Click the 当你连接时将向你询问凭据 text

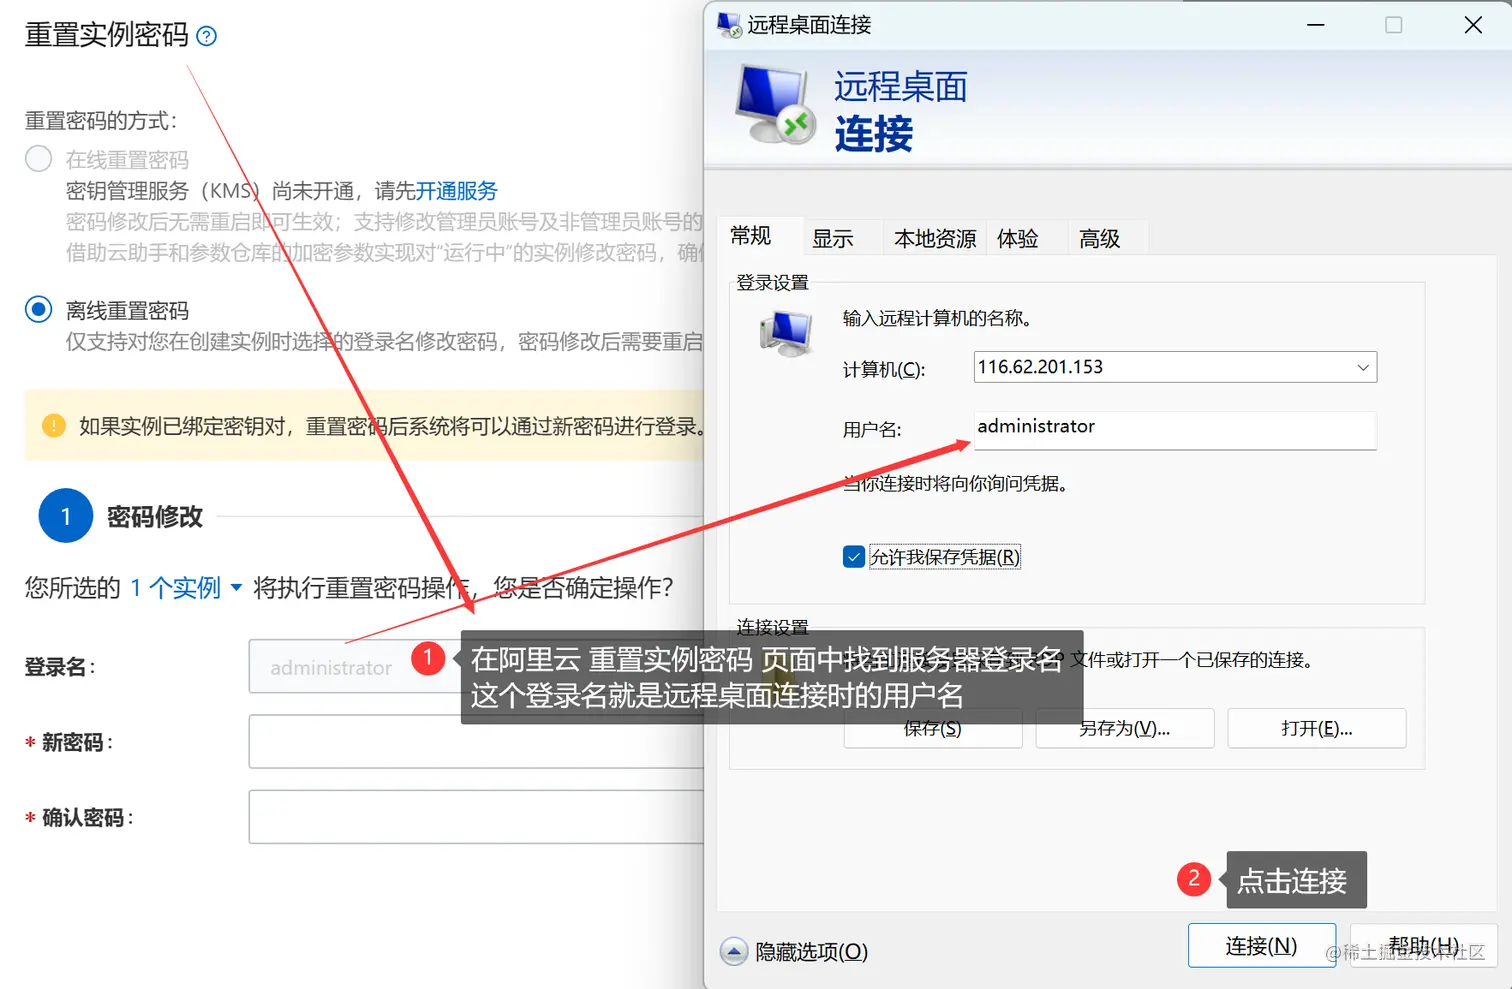[x=956, y=484]
